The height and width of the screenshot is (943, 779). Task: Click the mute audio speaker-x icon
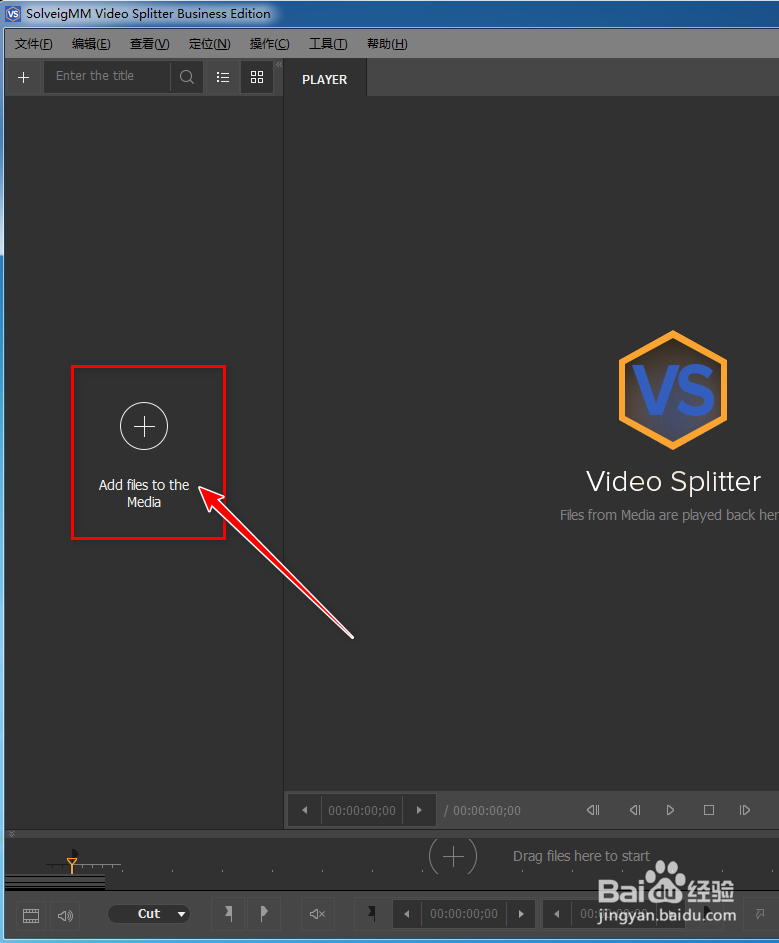[x=317, y=914]
